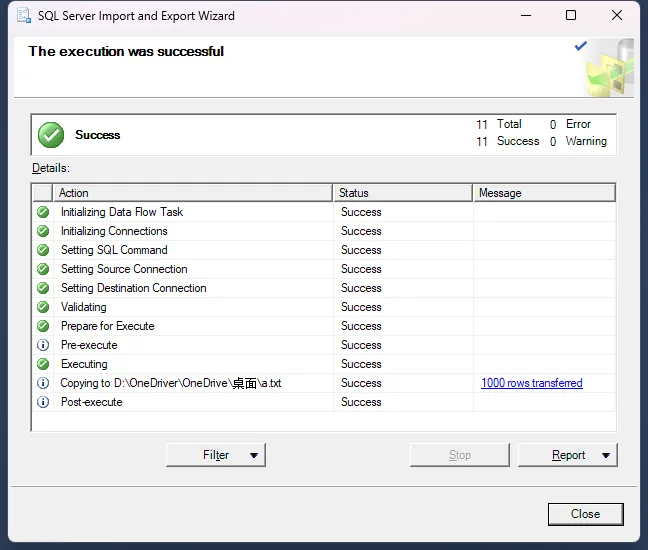Click the wizard icon in the title bar
This screenshot has width=648, height=550.
(23, 16)
